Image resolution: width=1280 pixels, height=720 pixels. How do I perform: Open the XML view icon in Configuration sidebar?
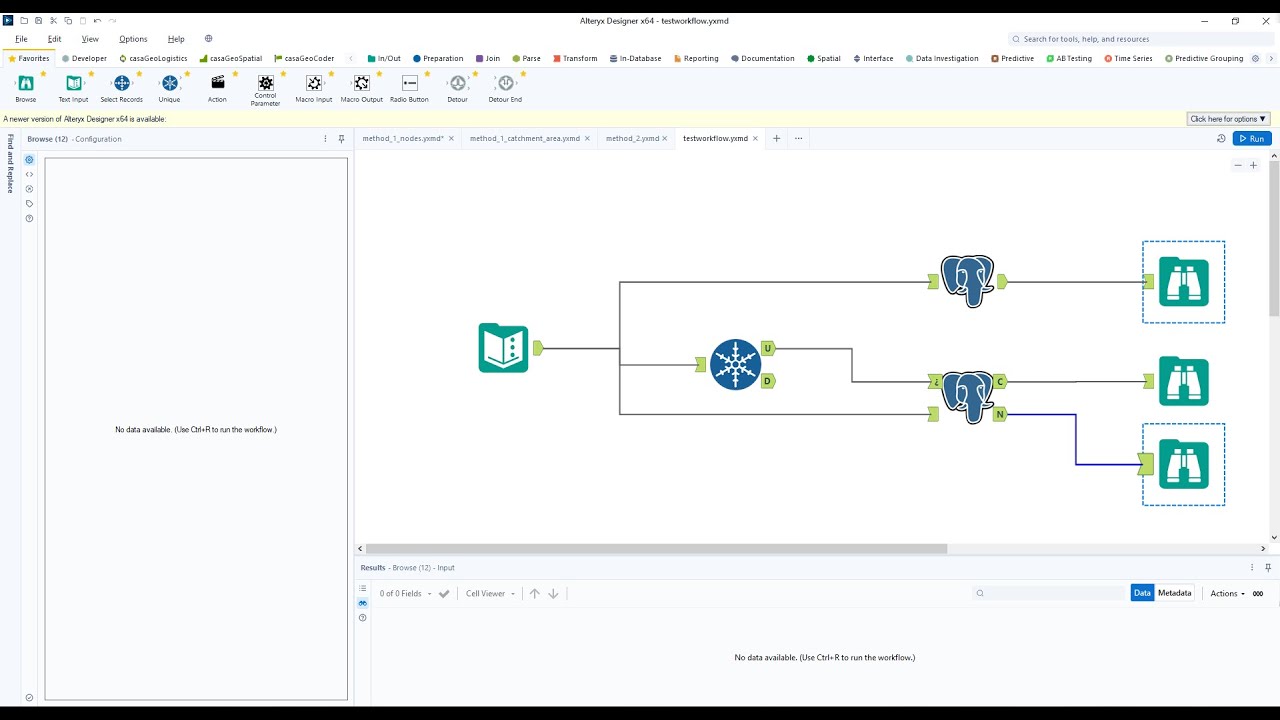29,174
